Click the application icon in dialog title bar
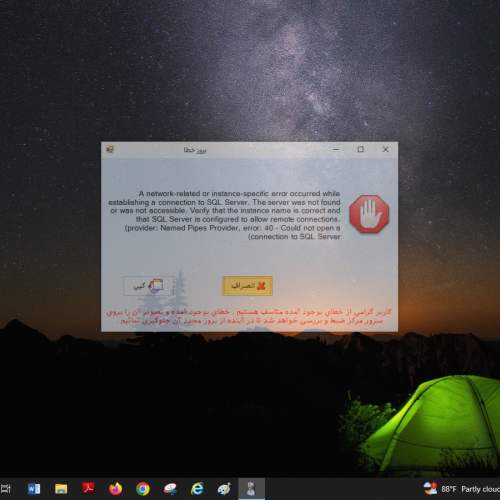The height and width of the screenshot is (500, 500). pyautogui.click(x=110, y=149)
